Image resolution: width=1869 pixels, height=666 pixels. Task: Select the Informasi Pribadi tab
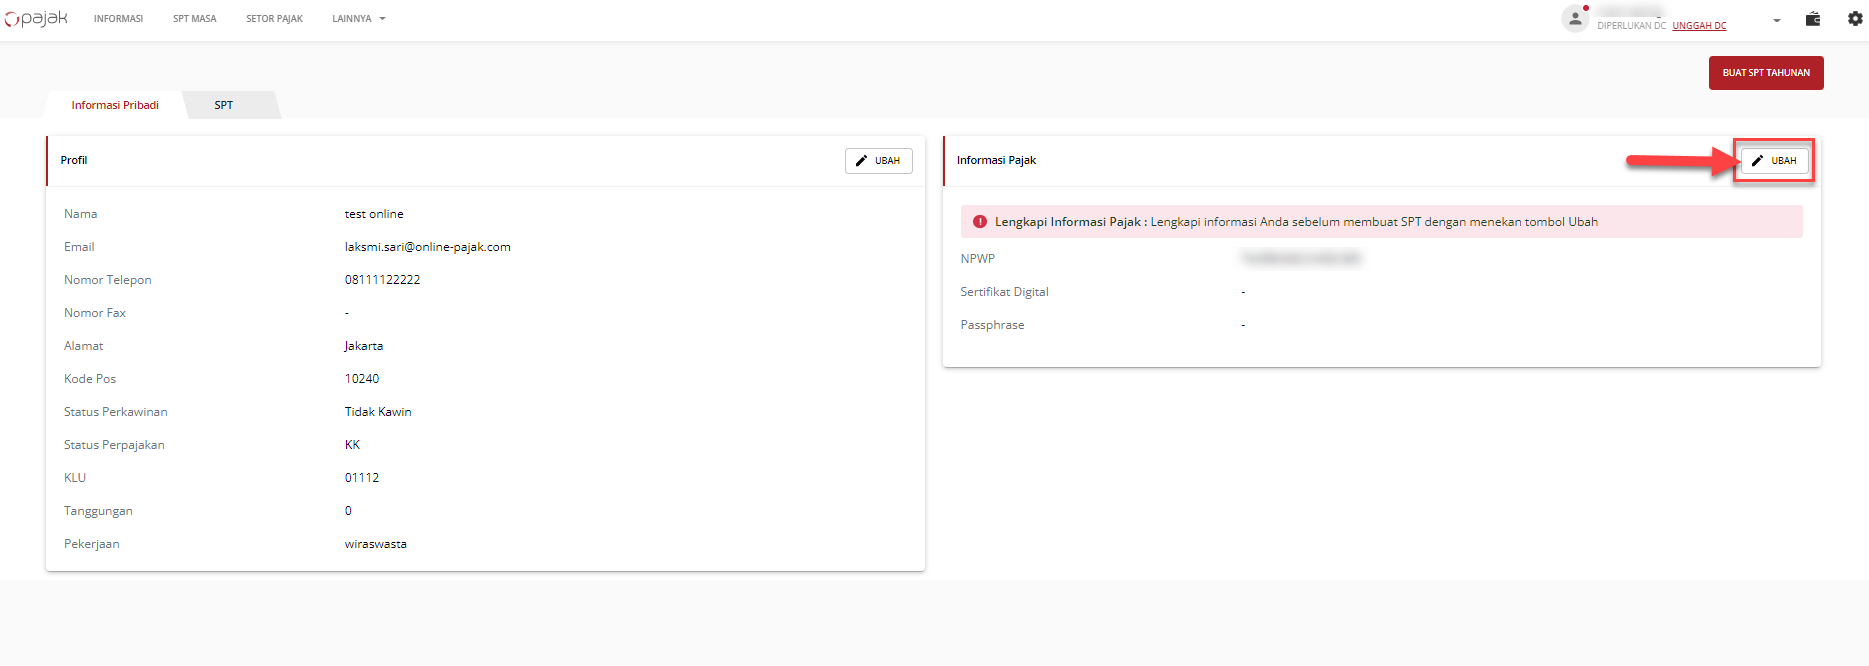pyautogui.click(x=115, y=105)
